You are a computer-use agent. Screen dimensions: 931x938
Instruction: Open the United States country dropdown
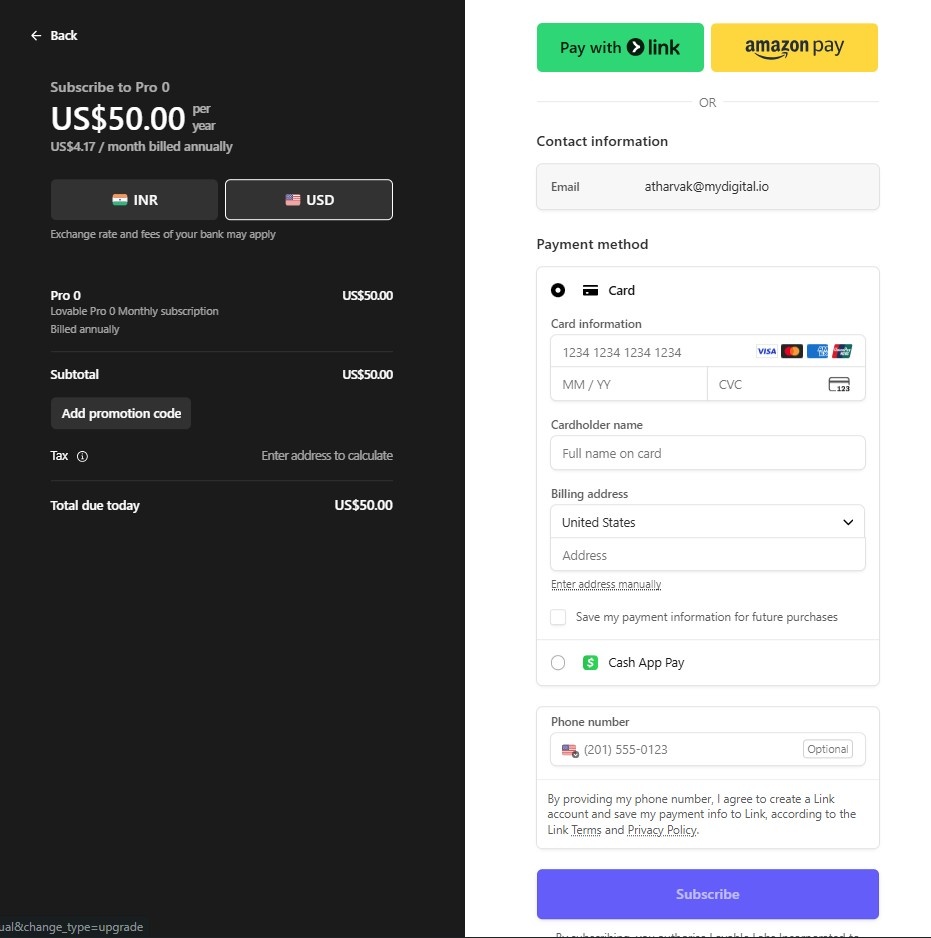click(x=707, y=522)
